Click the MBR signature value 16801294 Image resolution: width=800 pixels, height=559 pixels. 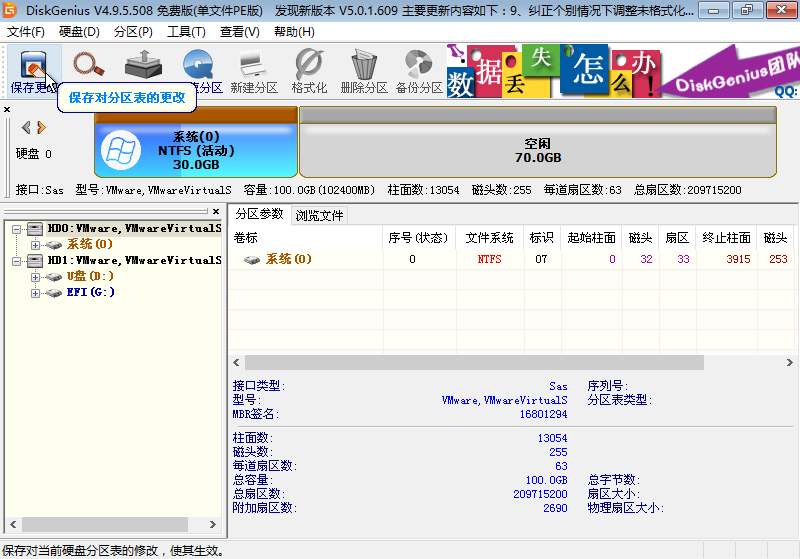(543, 414)
